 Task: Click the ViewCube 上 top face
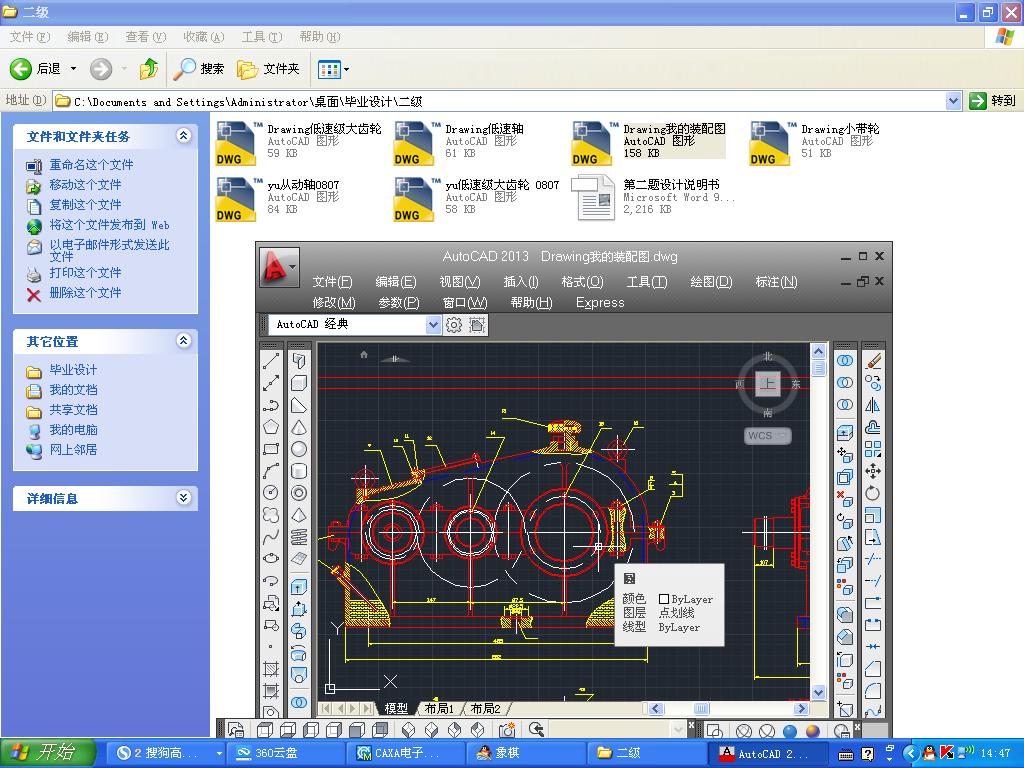click(x=767, y=385)
